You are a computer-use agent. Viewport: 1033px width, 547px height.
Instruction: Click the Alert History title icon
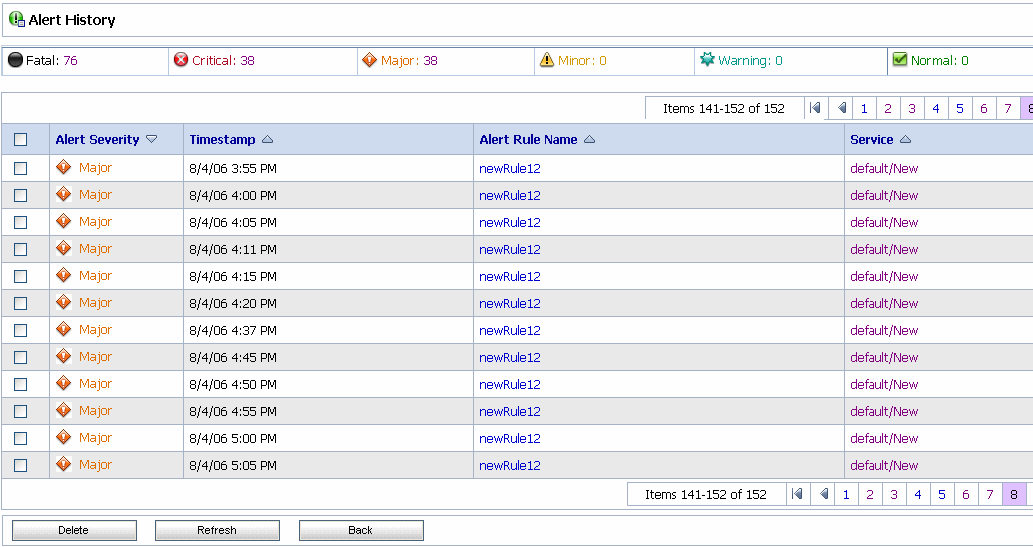[x=17, y=19]
